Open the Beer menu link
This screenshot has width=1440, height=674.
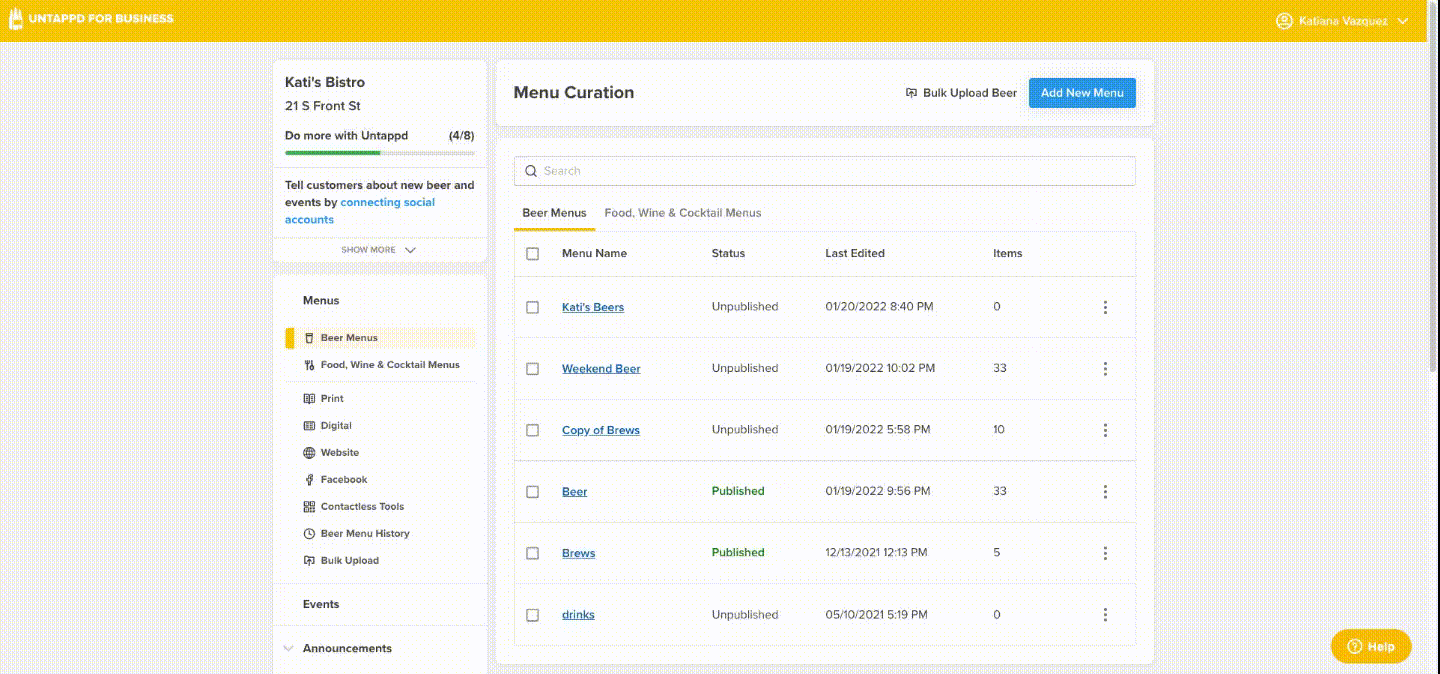click(x=575, y=492)
